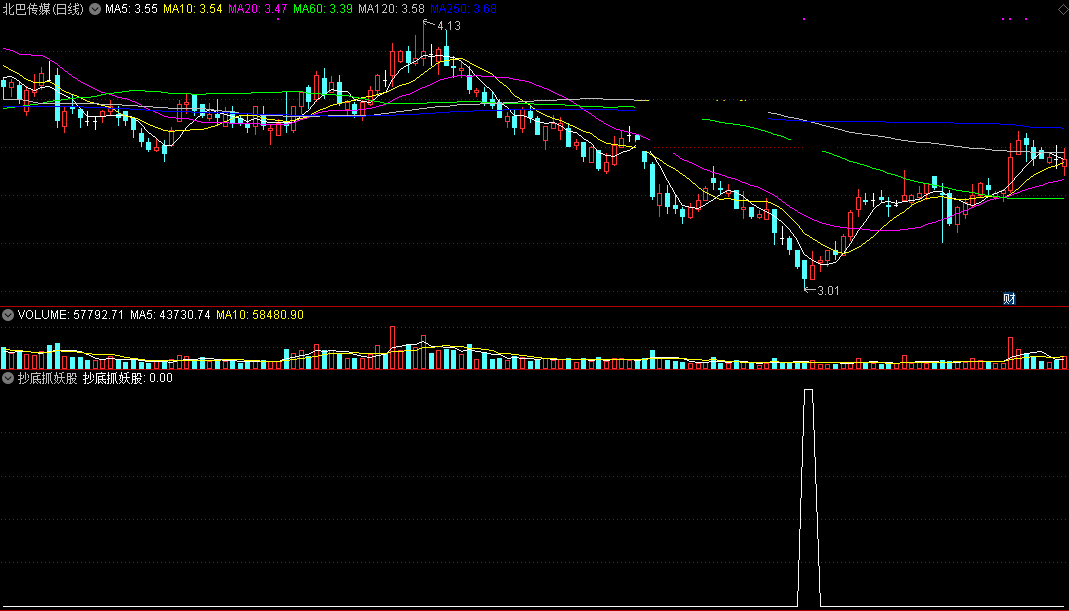Select the MA5: 3.55 moving average label

coord(132,10)
